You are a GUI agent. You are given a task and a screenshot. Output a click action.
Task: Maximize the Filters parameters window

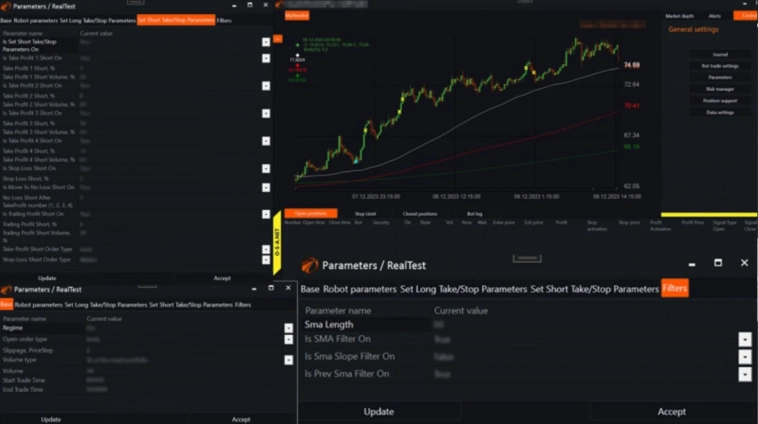click(x=718, y=263)
